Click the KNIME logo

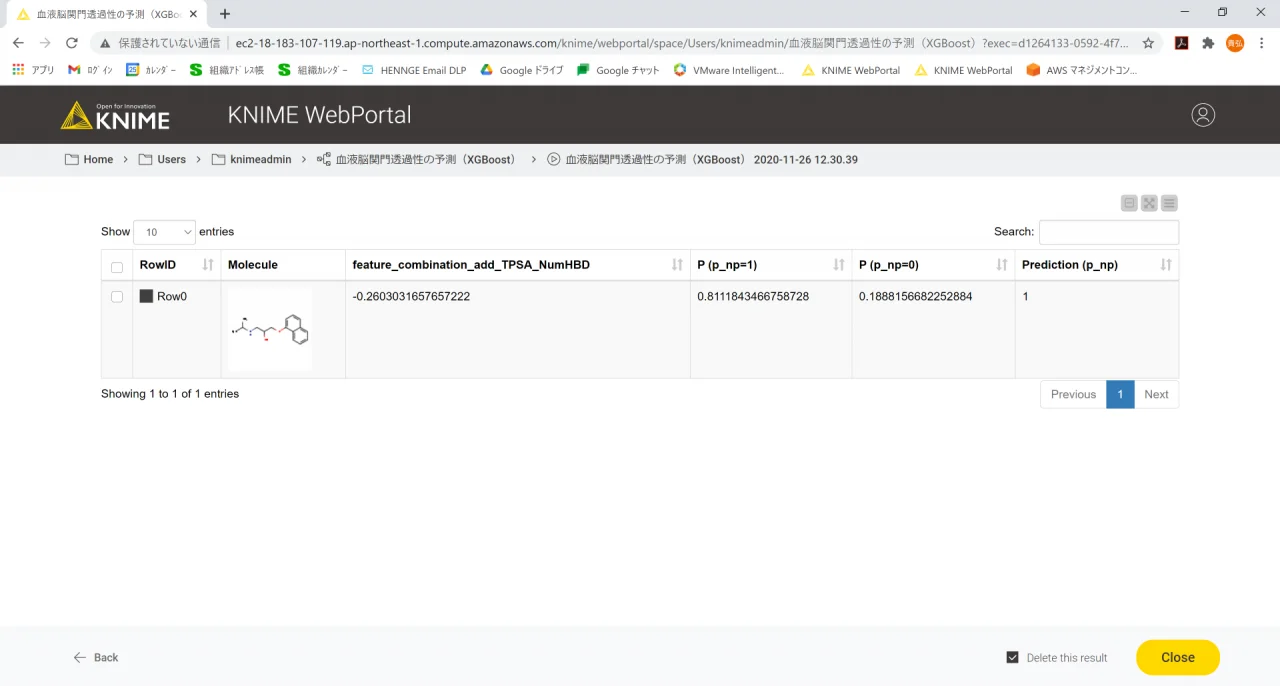(115, 115)
